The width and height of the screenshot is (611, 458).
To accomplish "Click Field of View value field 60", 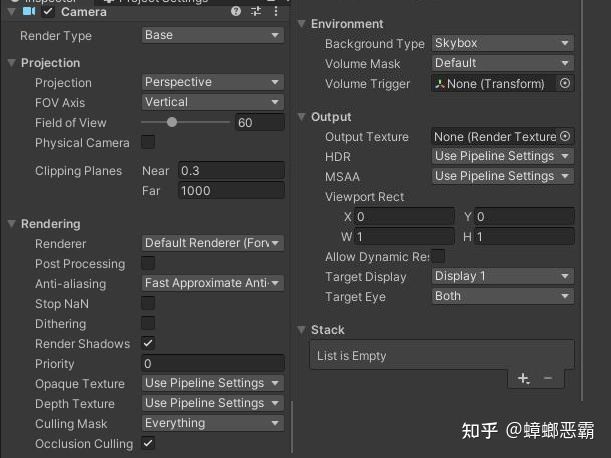I will point(260,122).
